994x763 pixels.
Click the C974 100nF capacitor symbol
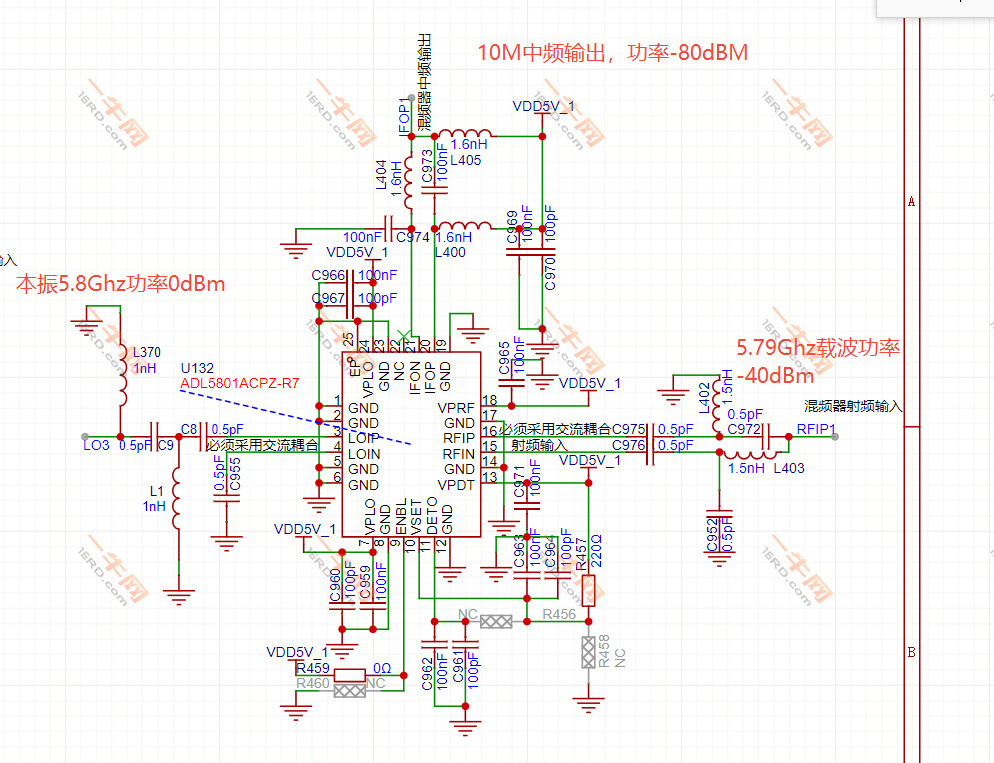(389, 229)
